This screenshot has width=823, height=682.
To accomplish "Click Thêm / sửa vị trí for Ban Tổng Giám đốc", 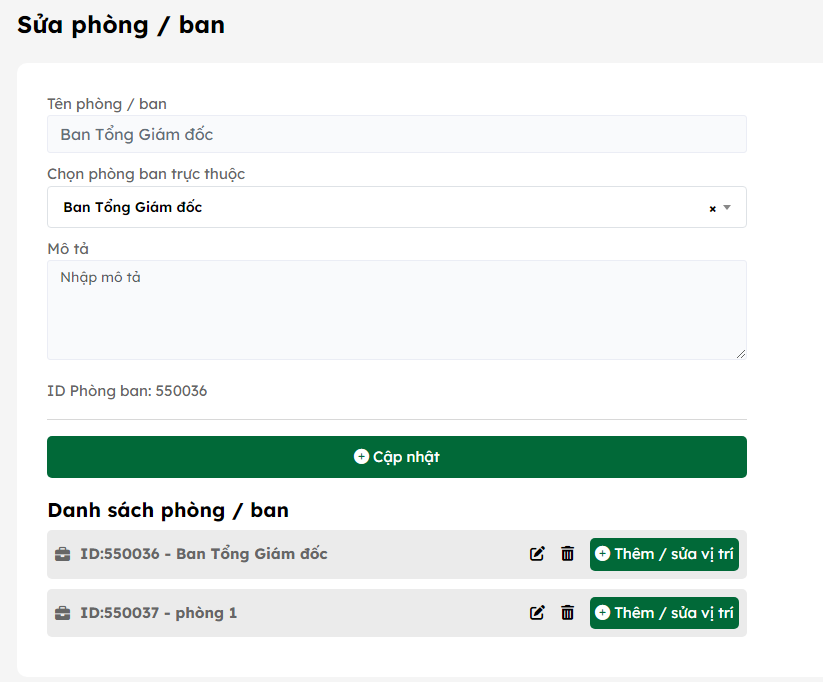I will click(x=664, y=554).
